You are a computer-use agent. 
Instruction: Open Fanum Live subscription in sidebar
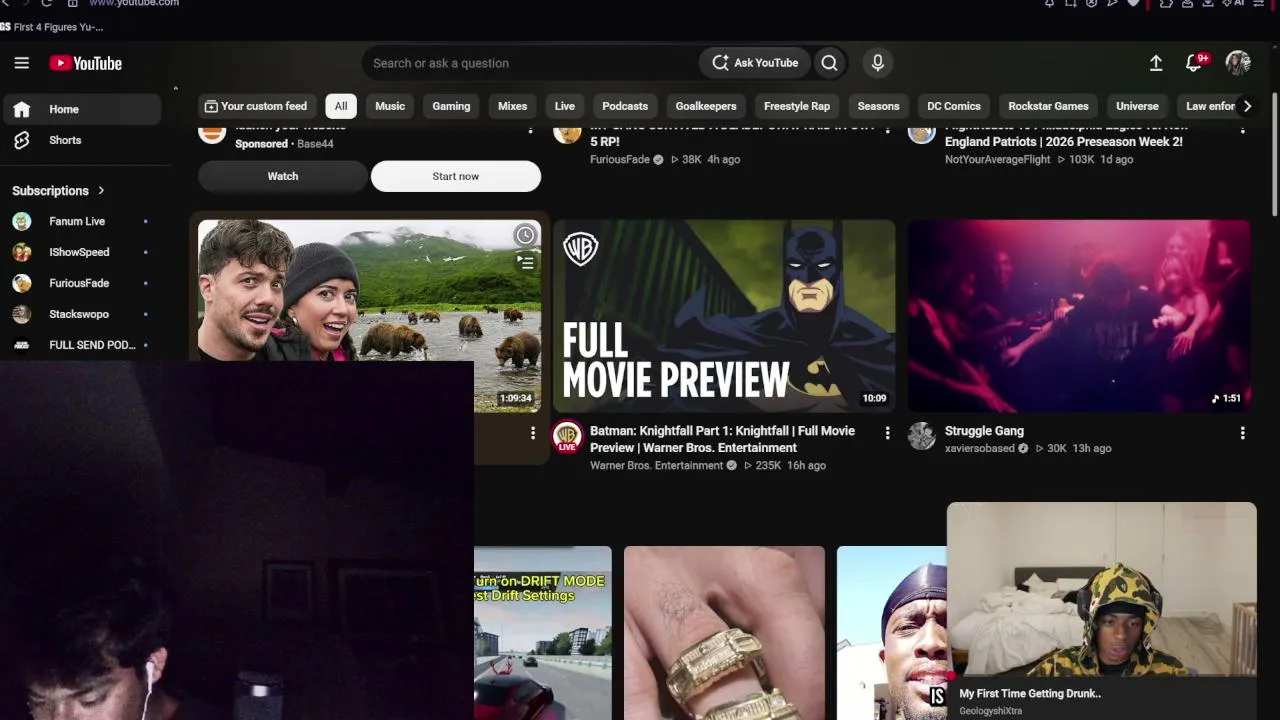pos(80,221)
